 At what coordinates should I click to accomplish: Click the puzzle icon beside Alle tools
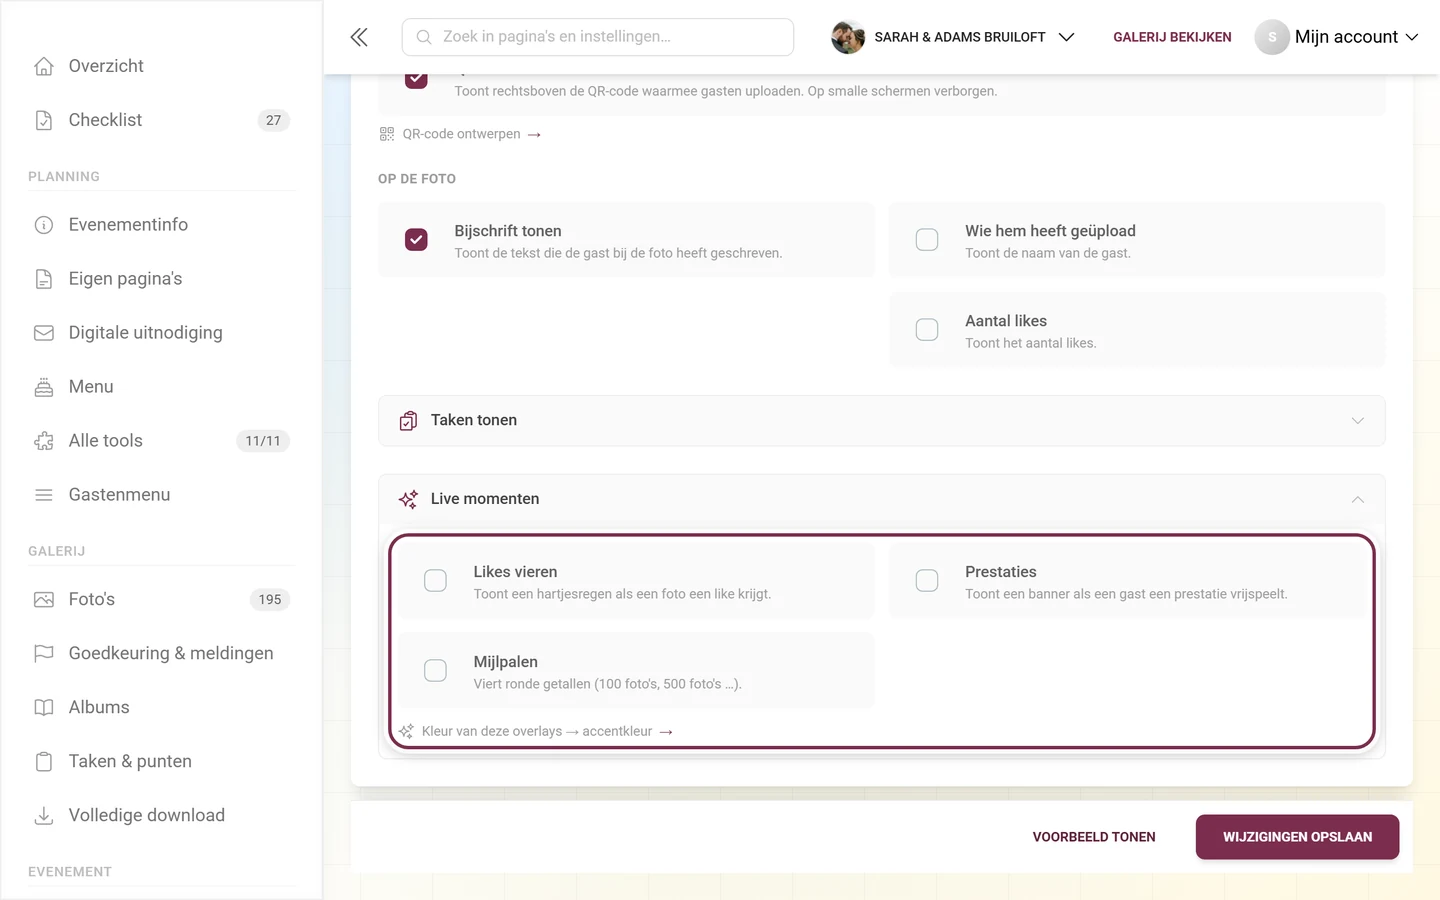[x=44, y=441]
